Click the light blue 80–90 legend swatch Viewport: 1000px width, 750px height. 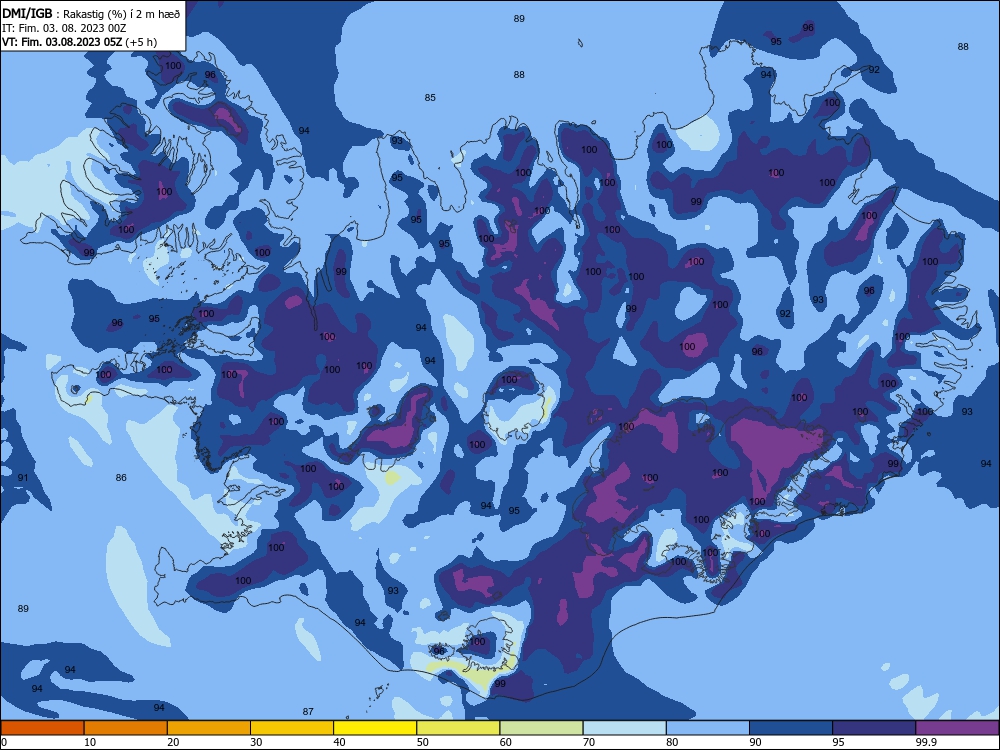[x=708, y=728]
